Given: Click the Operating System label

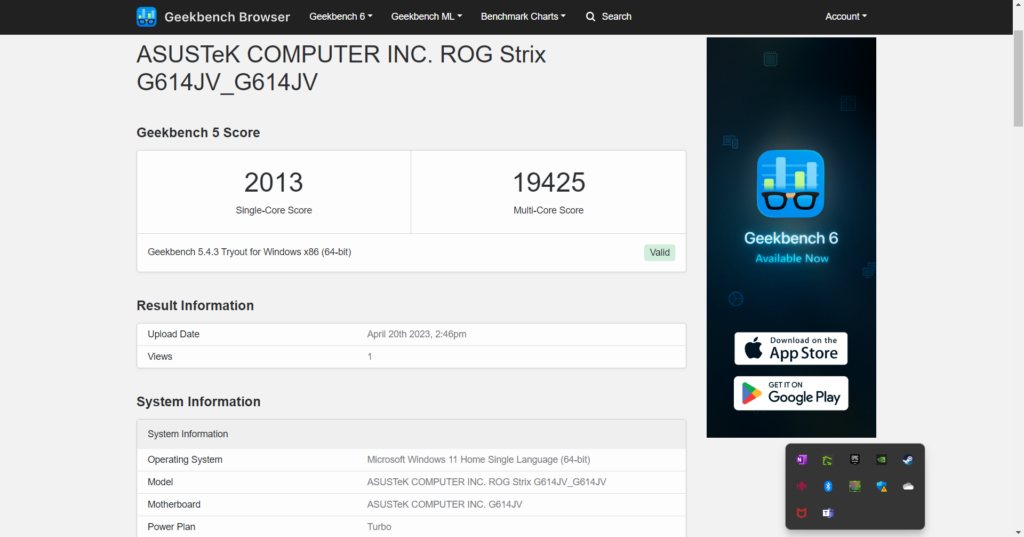Looking at the screenshot, I should [185, 460].
